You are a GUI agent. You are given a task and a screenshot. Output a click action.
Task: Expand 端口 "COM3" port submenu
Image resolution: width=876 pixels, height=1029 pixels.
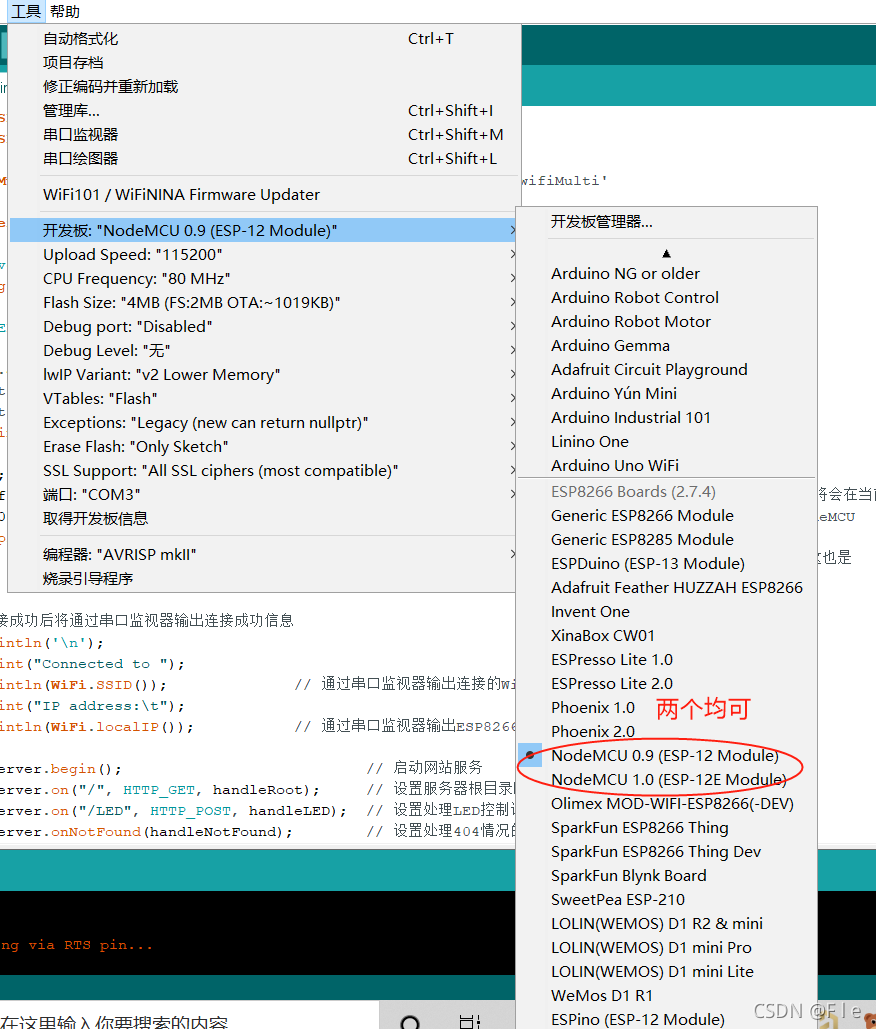click(x=264, y=495)
